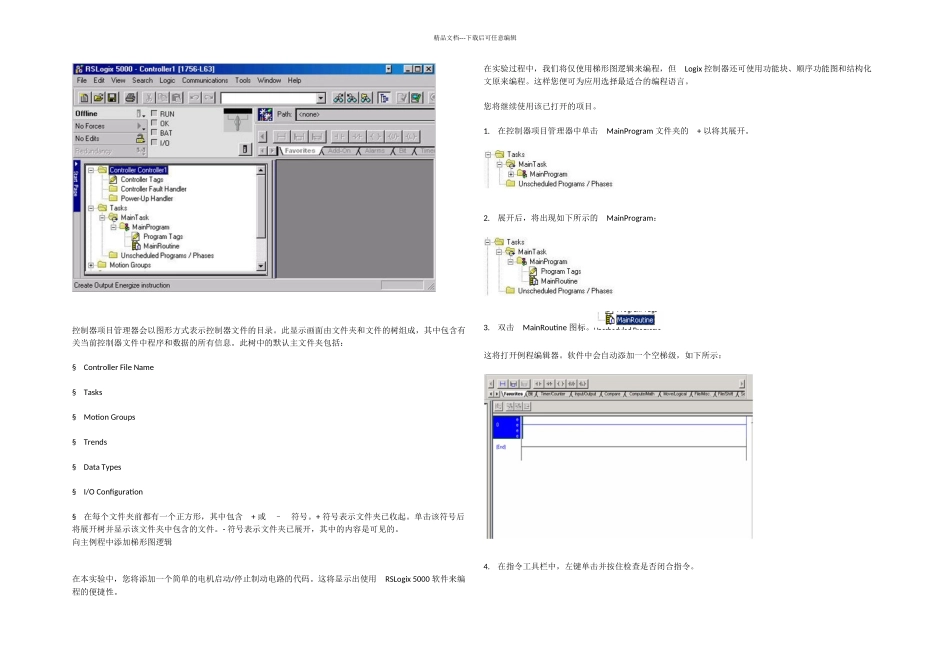Toggle the OK indicator checkbox

(154, 122)
